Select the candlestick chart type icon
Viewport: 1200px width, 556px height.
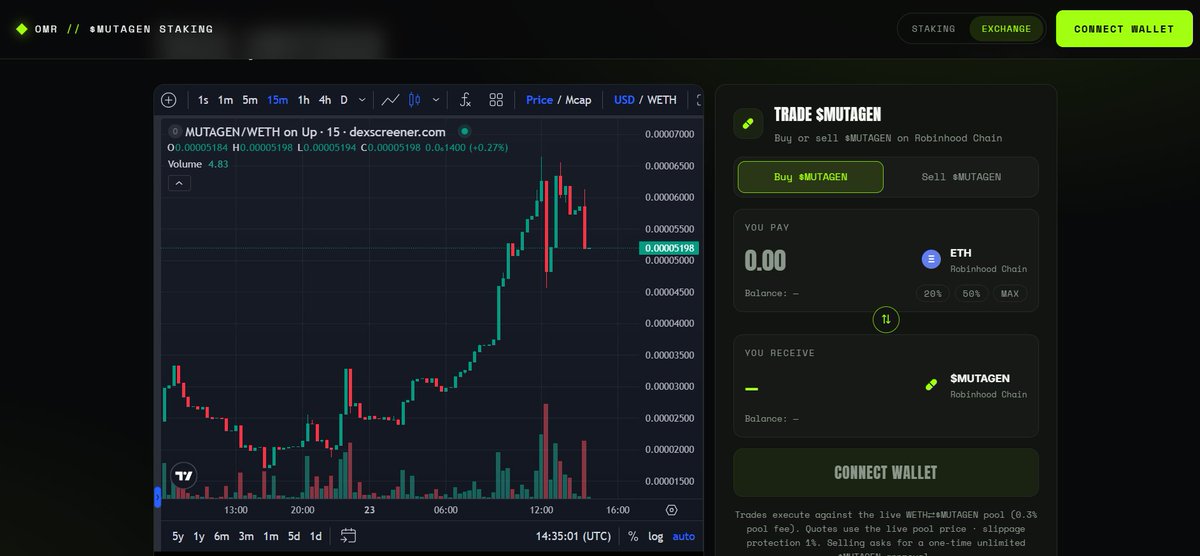pyautogui.click(x=415, y=100)
